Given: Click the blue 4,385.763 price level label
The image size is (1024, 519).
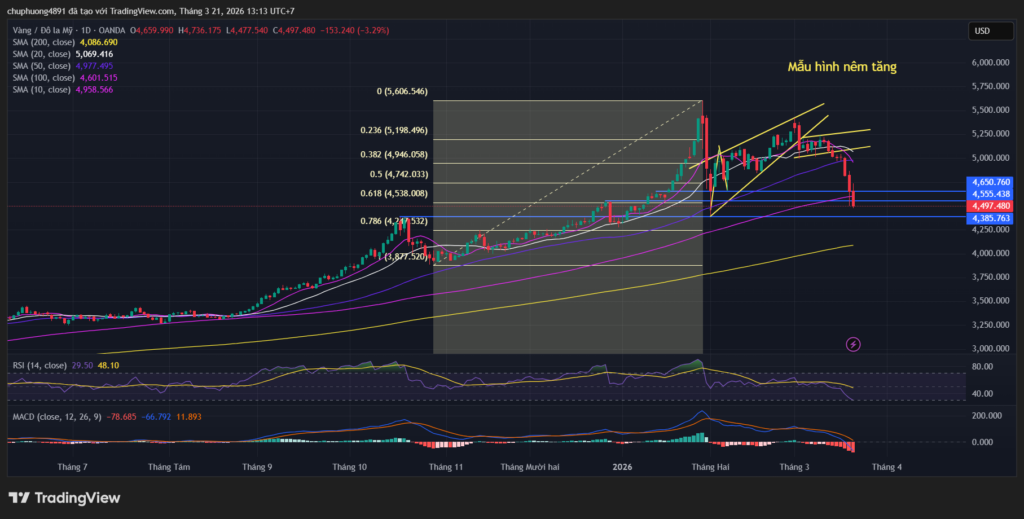Looking at the screenshot, I should pos(991,218).
